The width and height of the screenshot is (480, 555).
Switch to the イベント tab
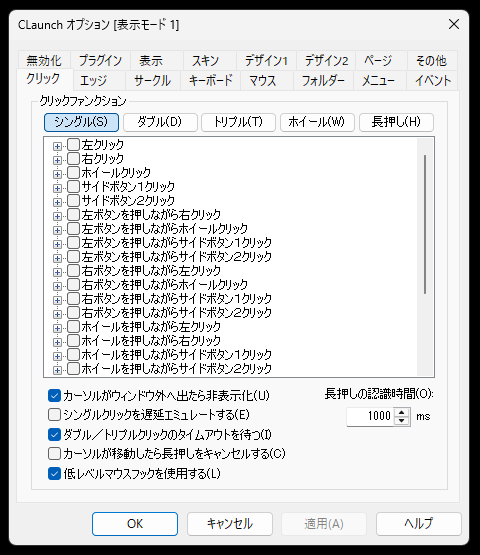click(x=433, y=81)
